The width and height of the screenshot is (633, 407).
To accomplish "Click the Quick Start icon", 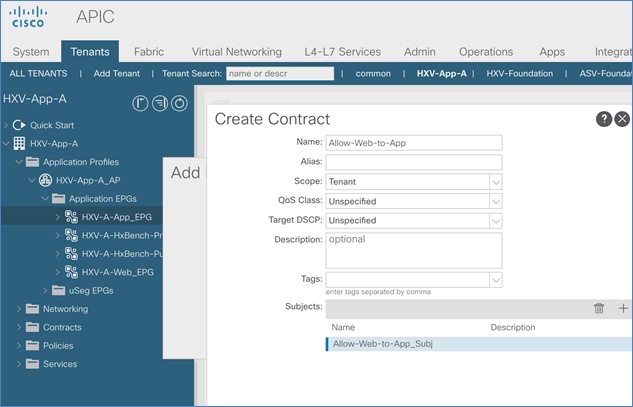I will pyautogui.click(x=19, y=125).
